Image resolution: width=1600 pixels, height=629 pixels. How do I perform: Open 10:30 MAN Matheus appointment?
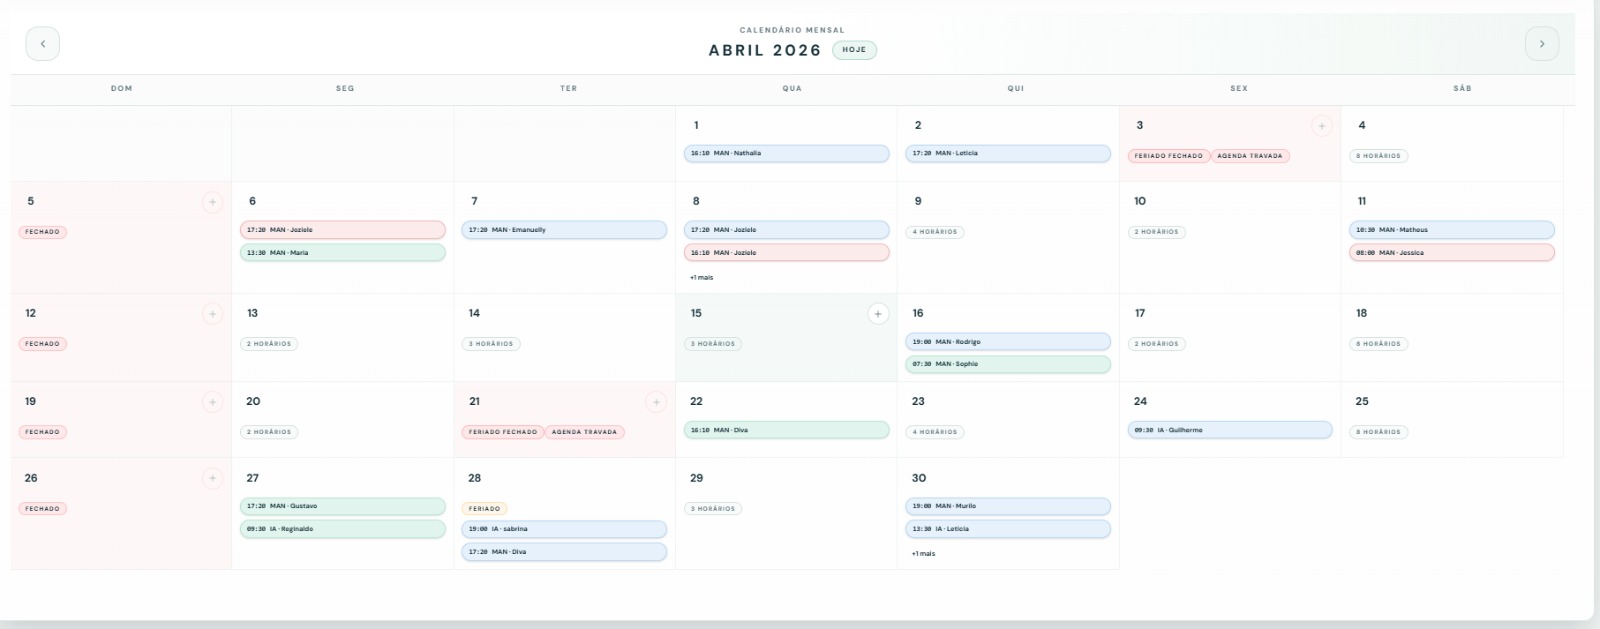point(1452,230)
